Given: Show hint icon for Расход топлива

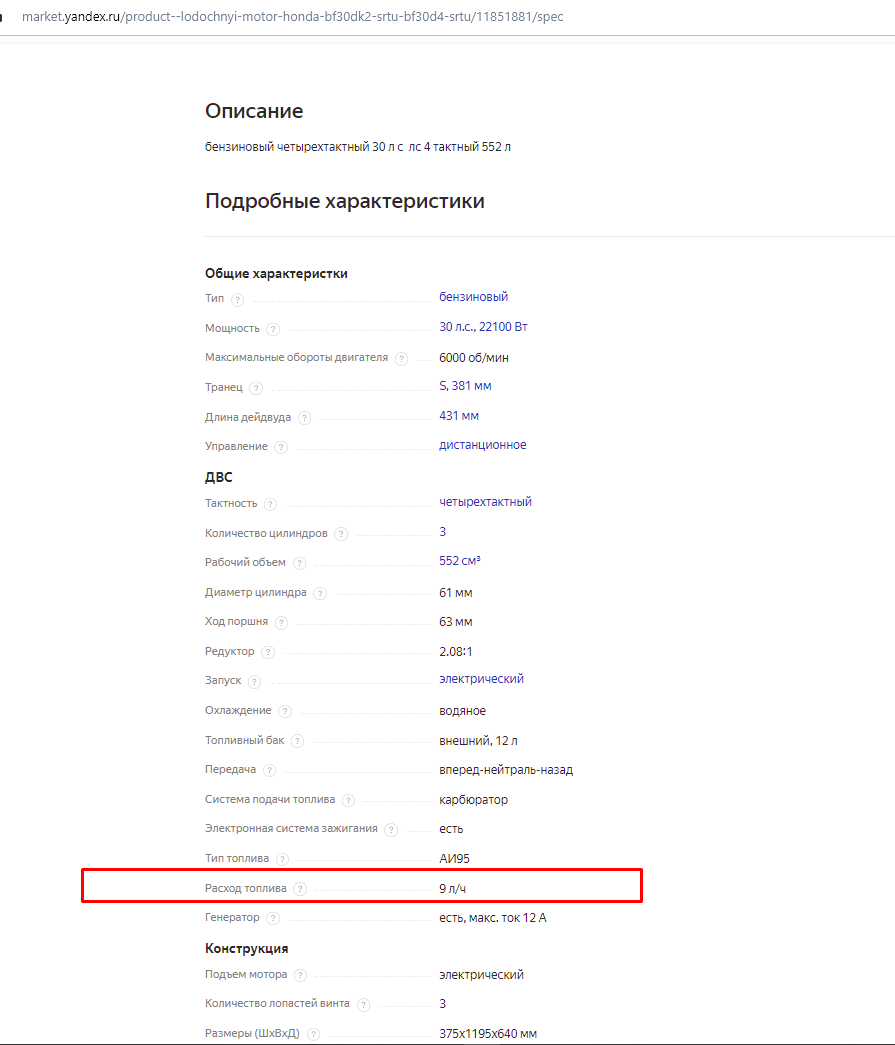Looking at the screenshot, I should tap(300, 889).
